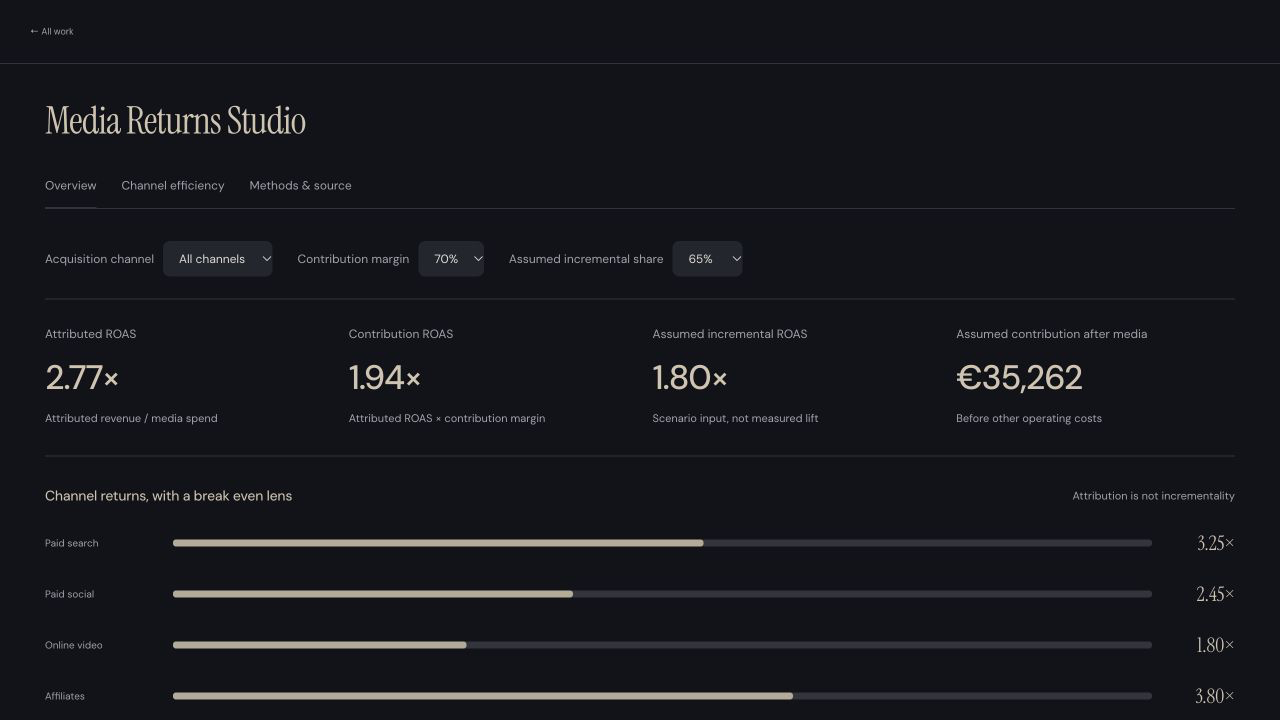Click the Attributed ROAS value 2.77×
Screen dimensions: 1280x720
pyautogui.click(x=82, y=378)
